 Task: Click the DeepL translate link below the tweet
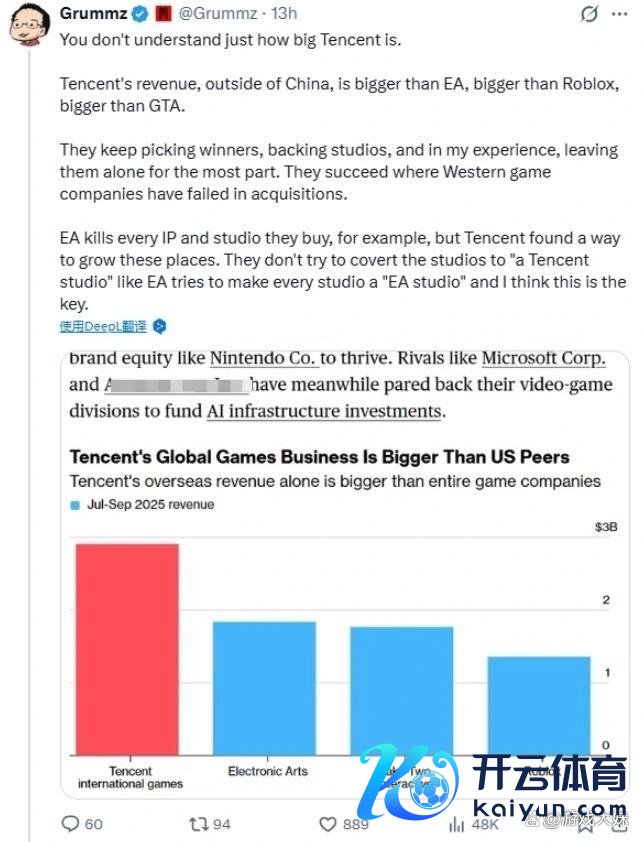pos(103,326)
